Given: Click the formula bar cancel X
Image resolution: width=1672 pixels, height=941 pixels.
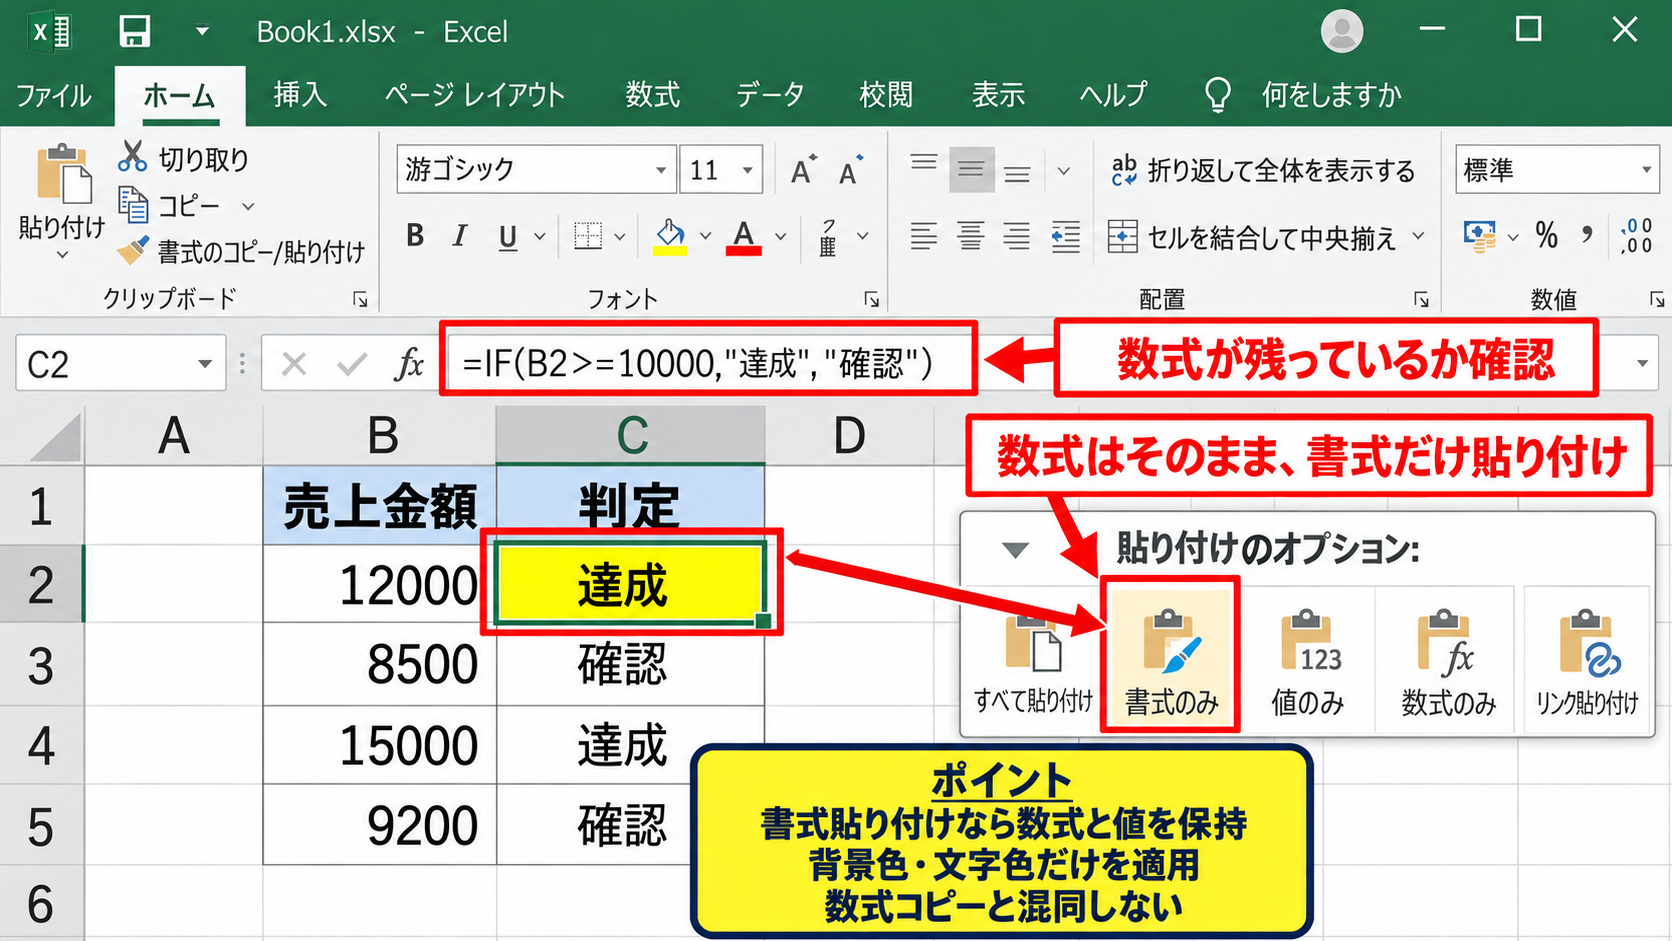Looking at the screenshot, I should click(x=294, y=364).
